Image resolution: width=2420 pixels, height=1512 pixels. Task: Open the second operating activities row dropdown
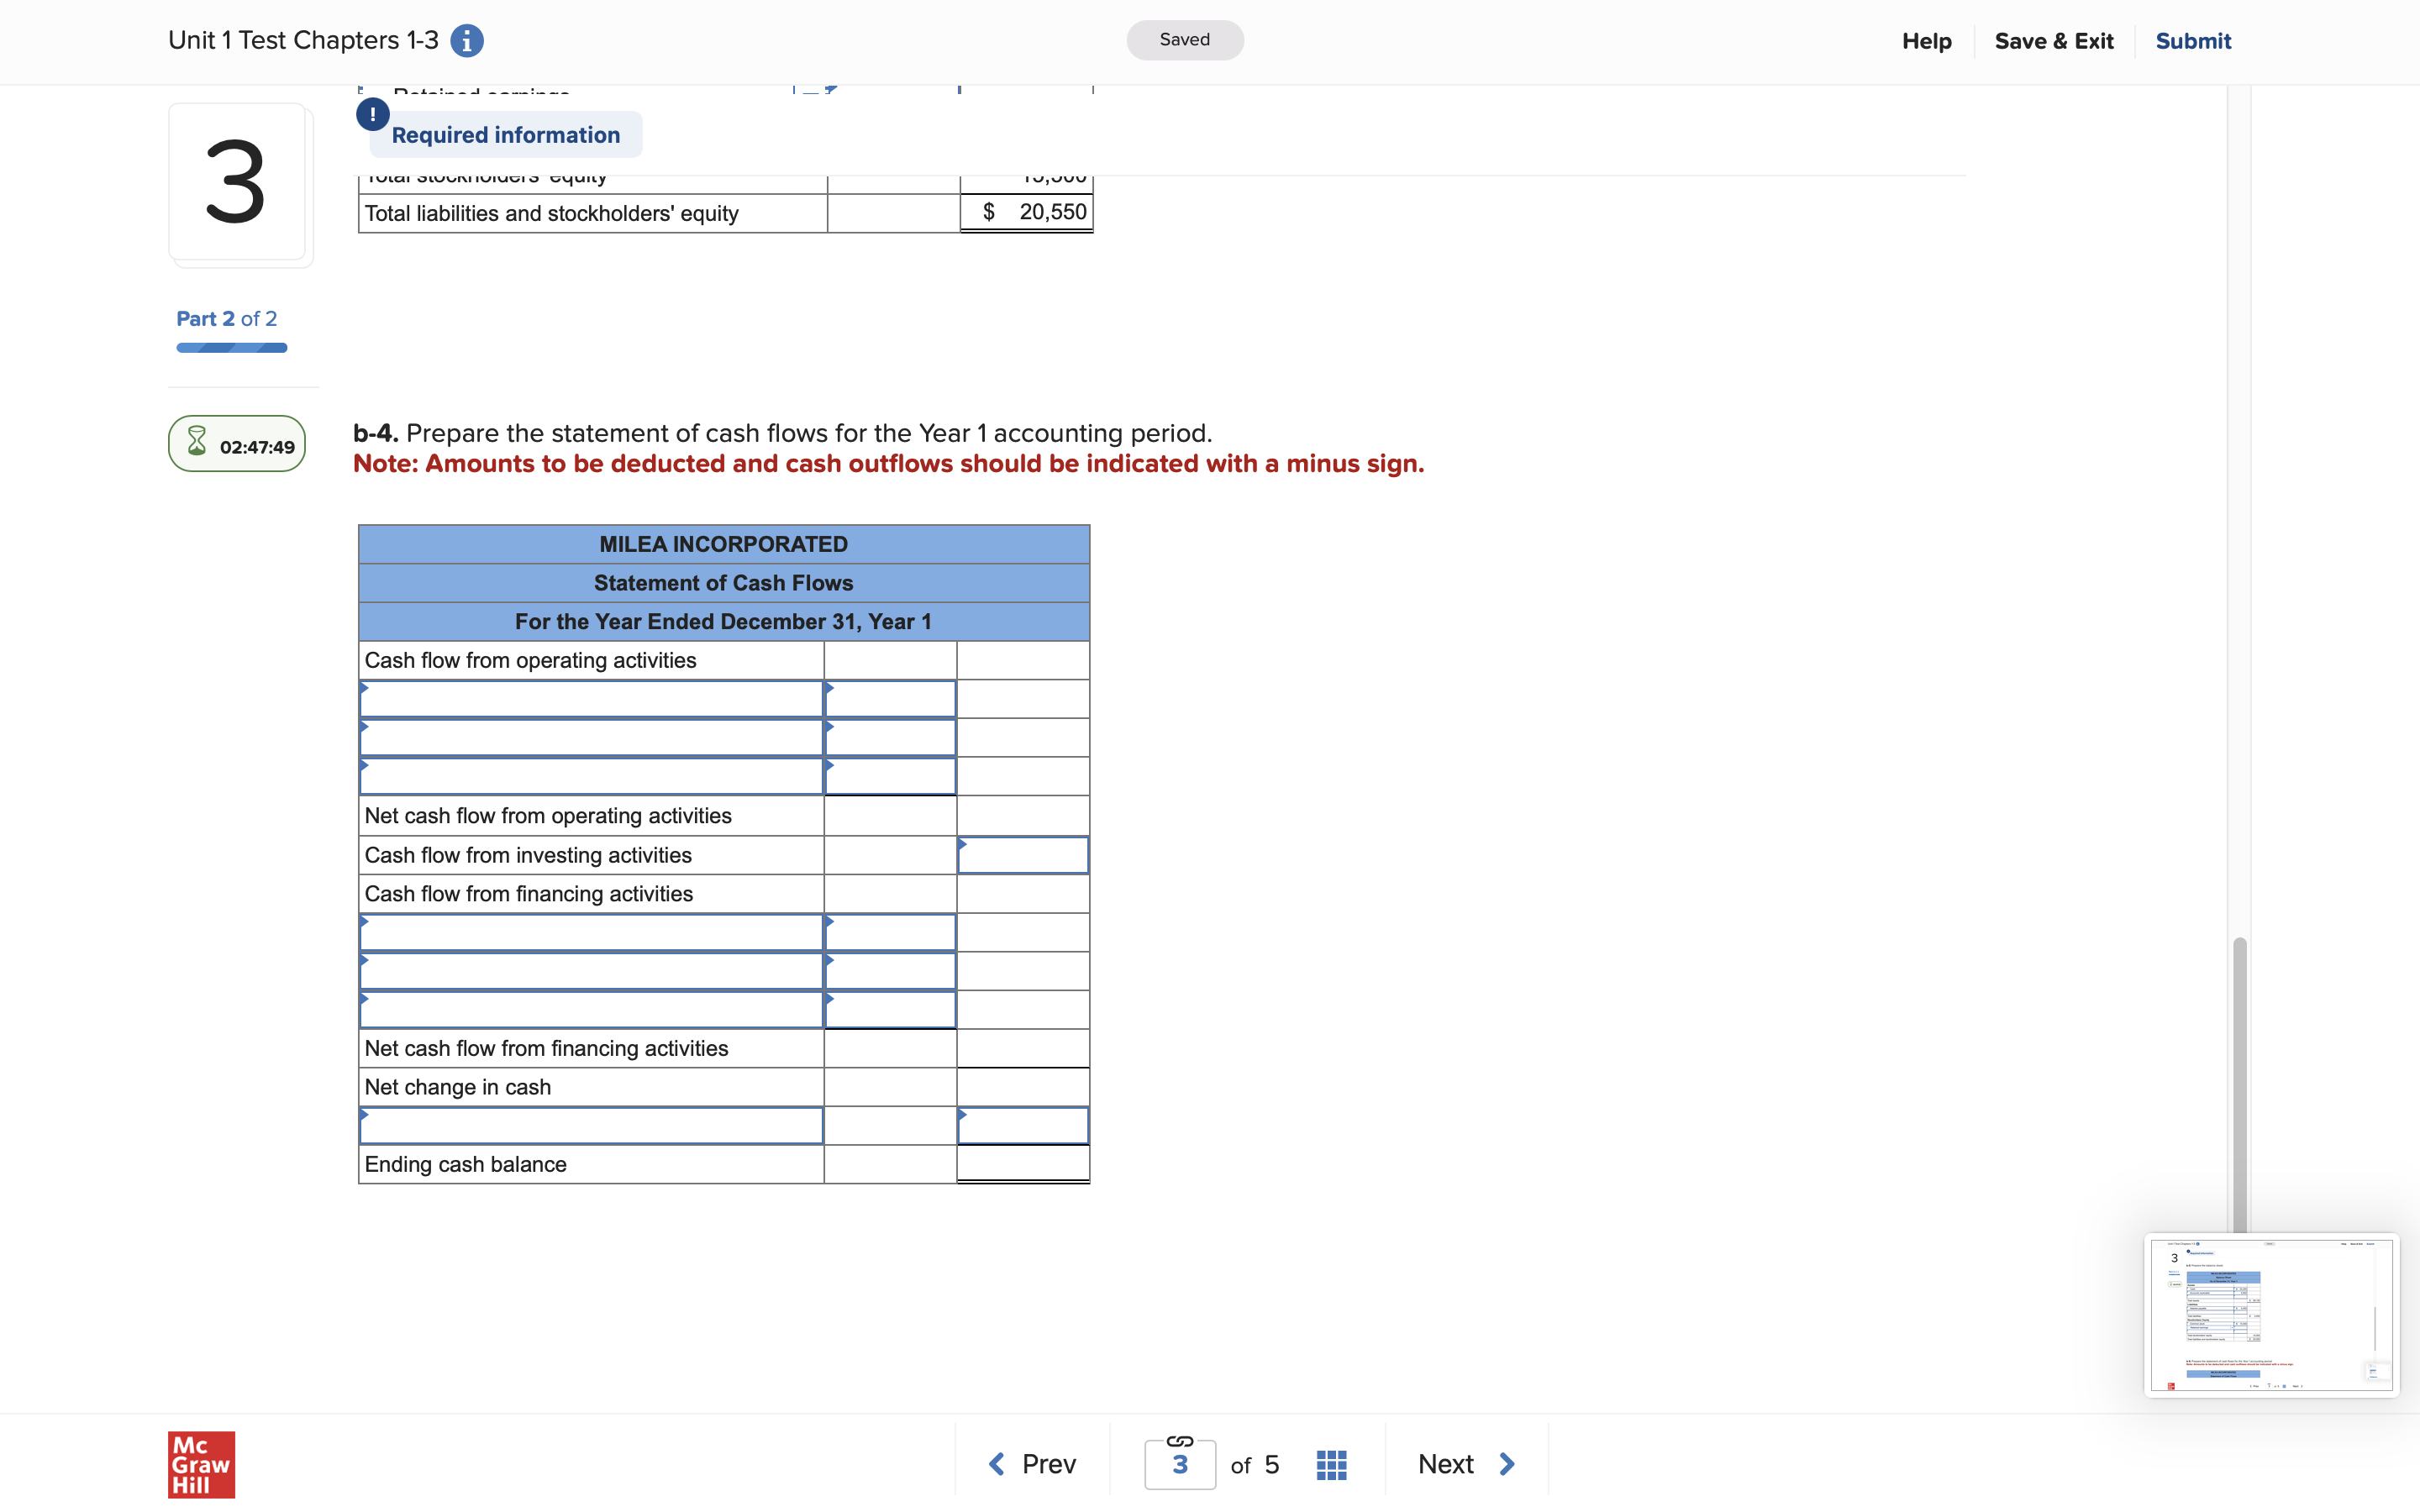point(590,737)
